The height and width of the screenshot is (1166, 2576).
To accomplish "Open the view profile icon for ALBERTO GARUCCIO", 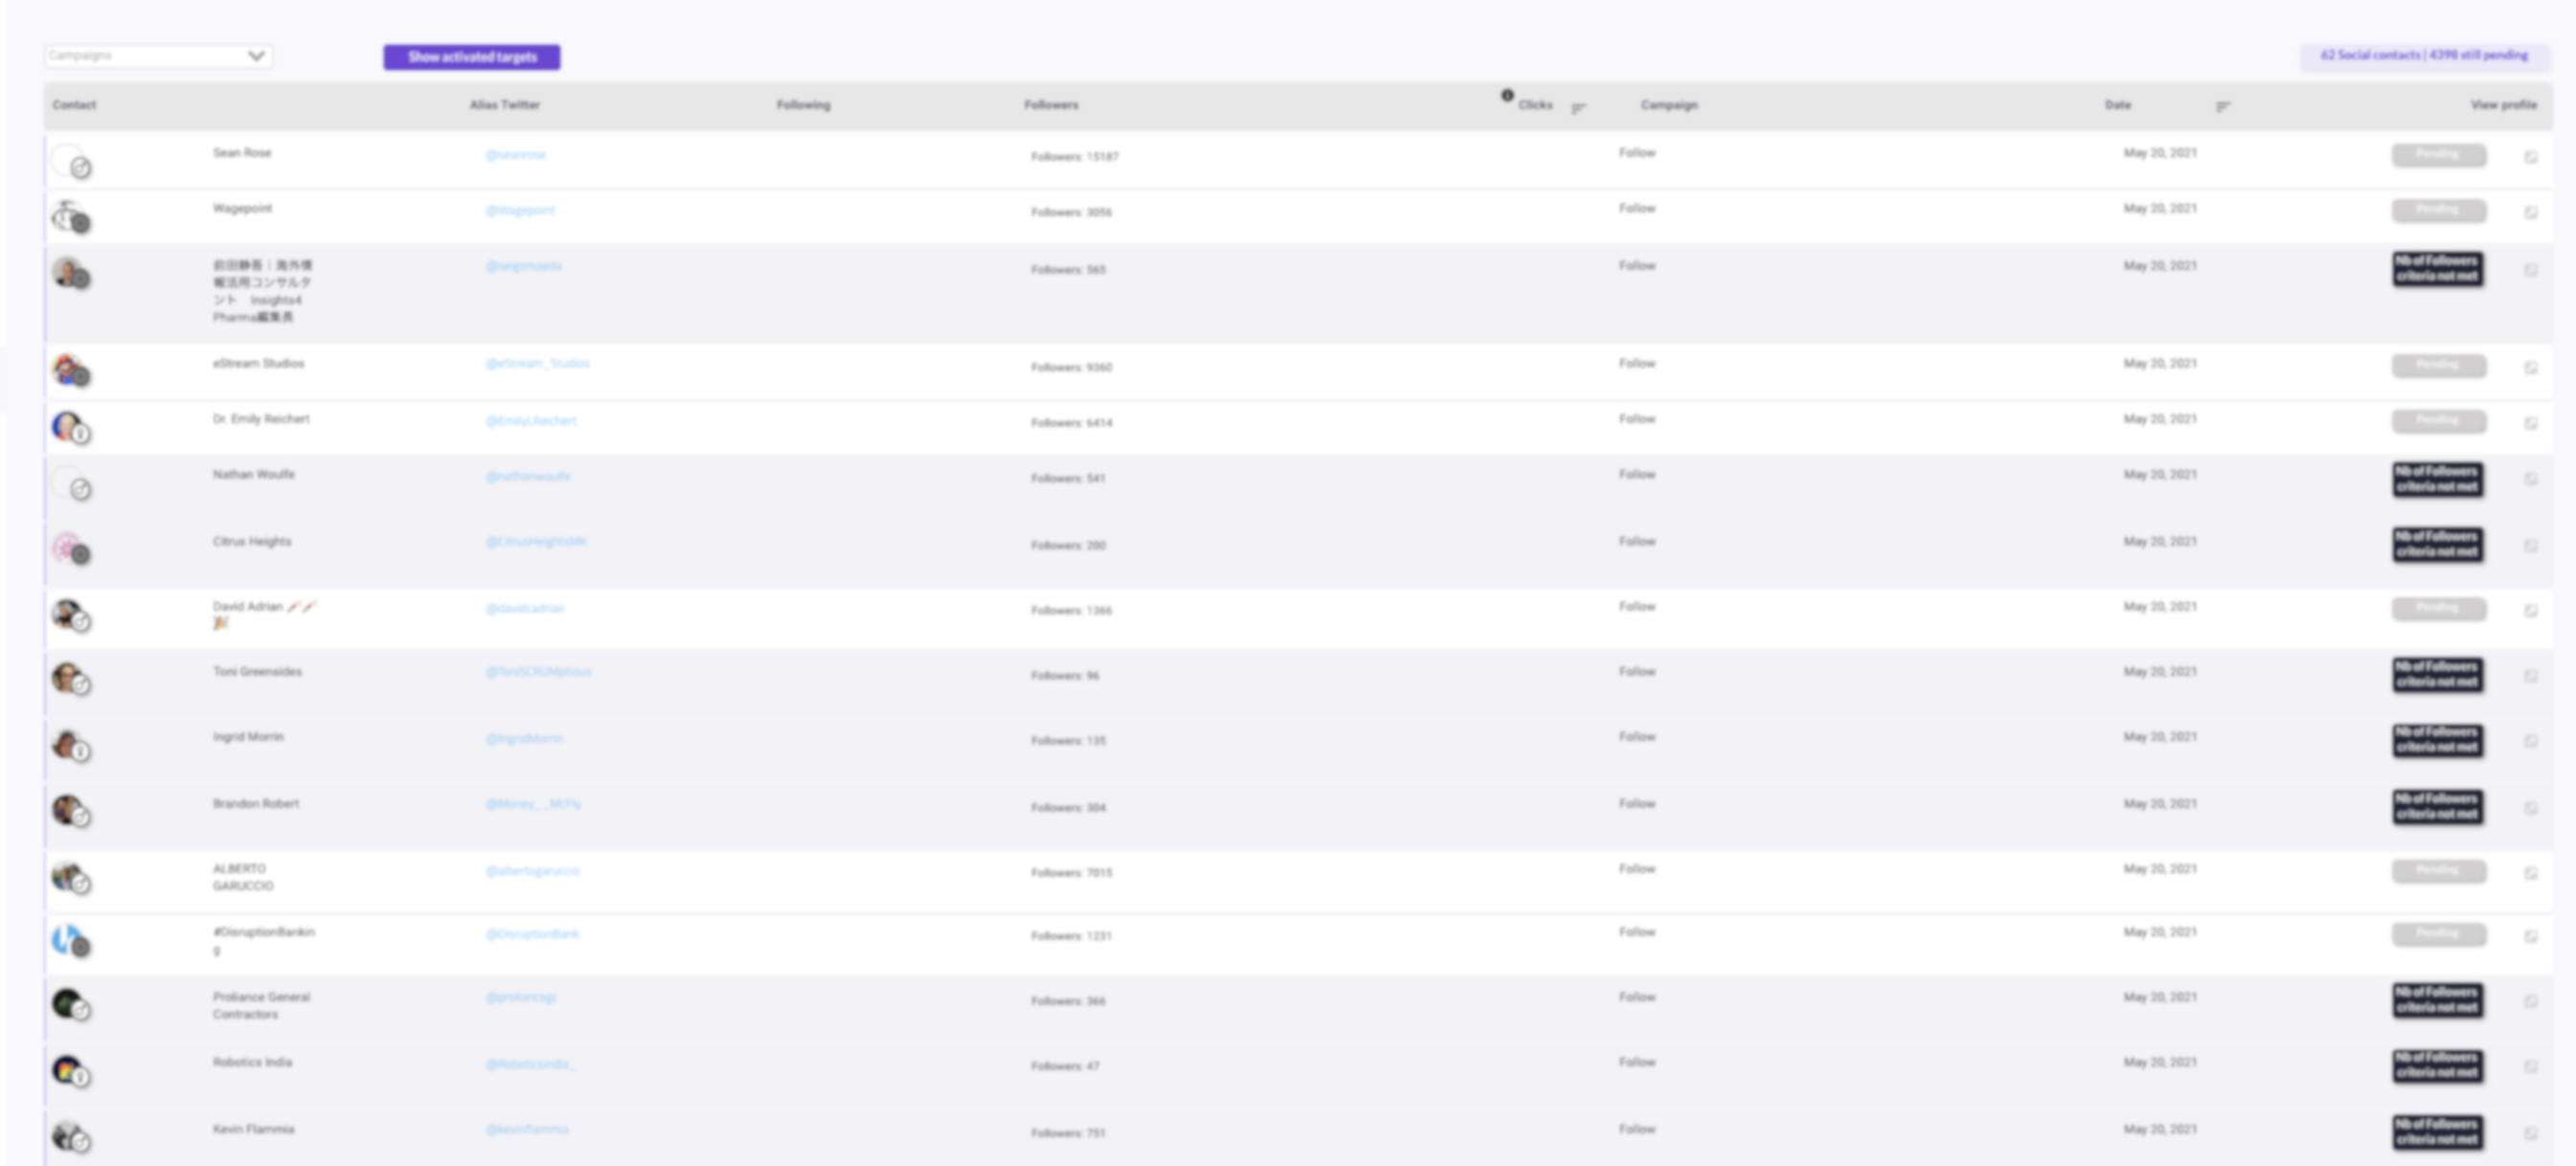I will [2530, 873].
